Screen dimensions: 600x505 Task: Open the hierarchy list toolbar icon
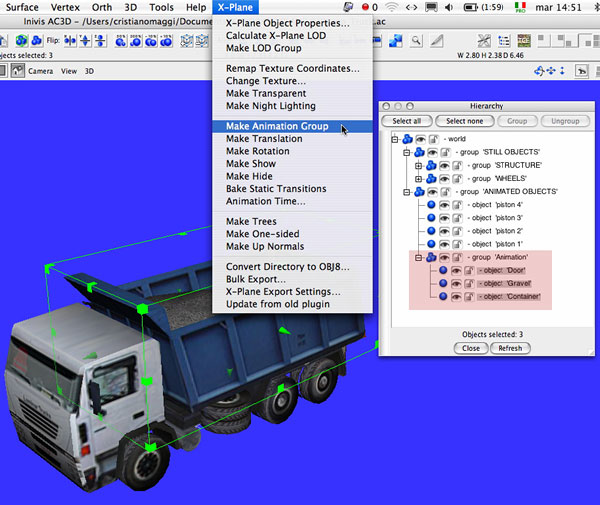pyautogui.click(x=504, y=40)
